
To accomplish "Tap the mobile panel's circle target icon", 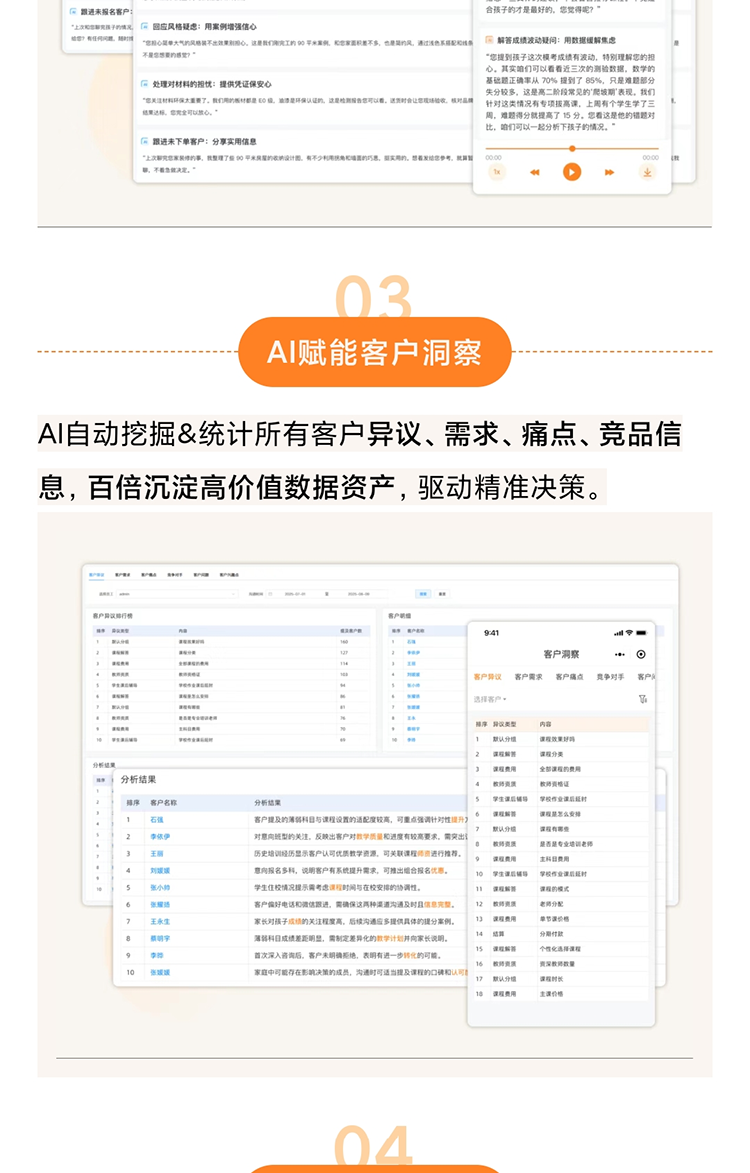I will (x=641, y=655).
